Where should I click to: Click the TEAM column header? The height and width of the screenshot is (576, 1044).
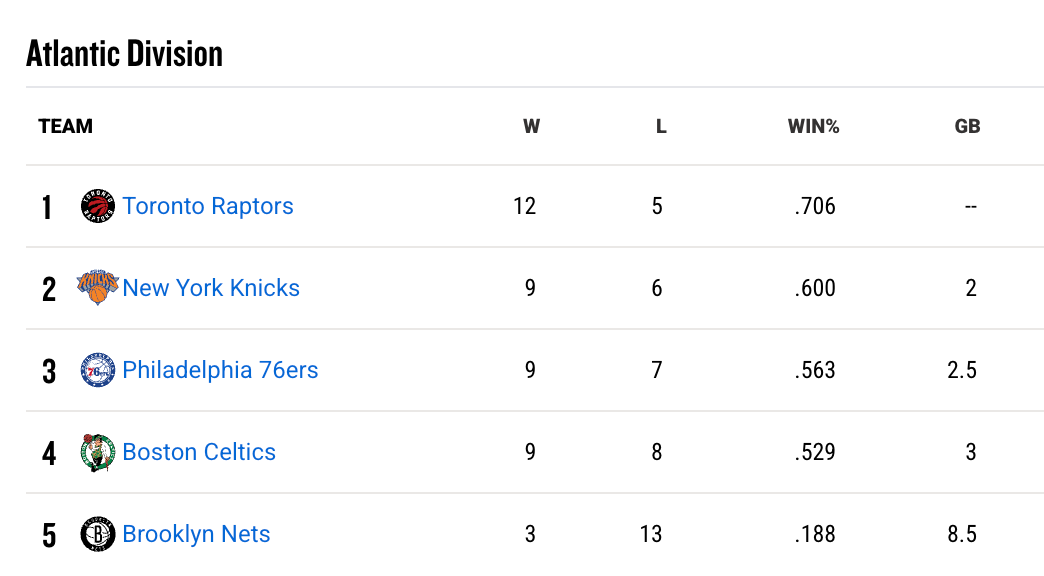(x=65, y=126)
